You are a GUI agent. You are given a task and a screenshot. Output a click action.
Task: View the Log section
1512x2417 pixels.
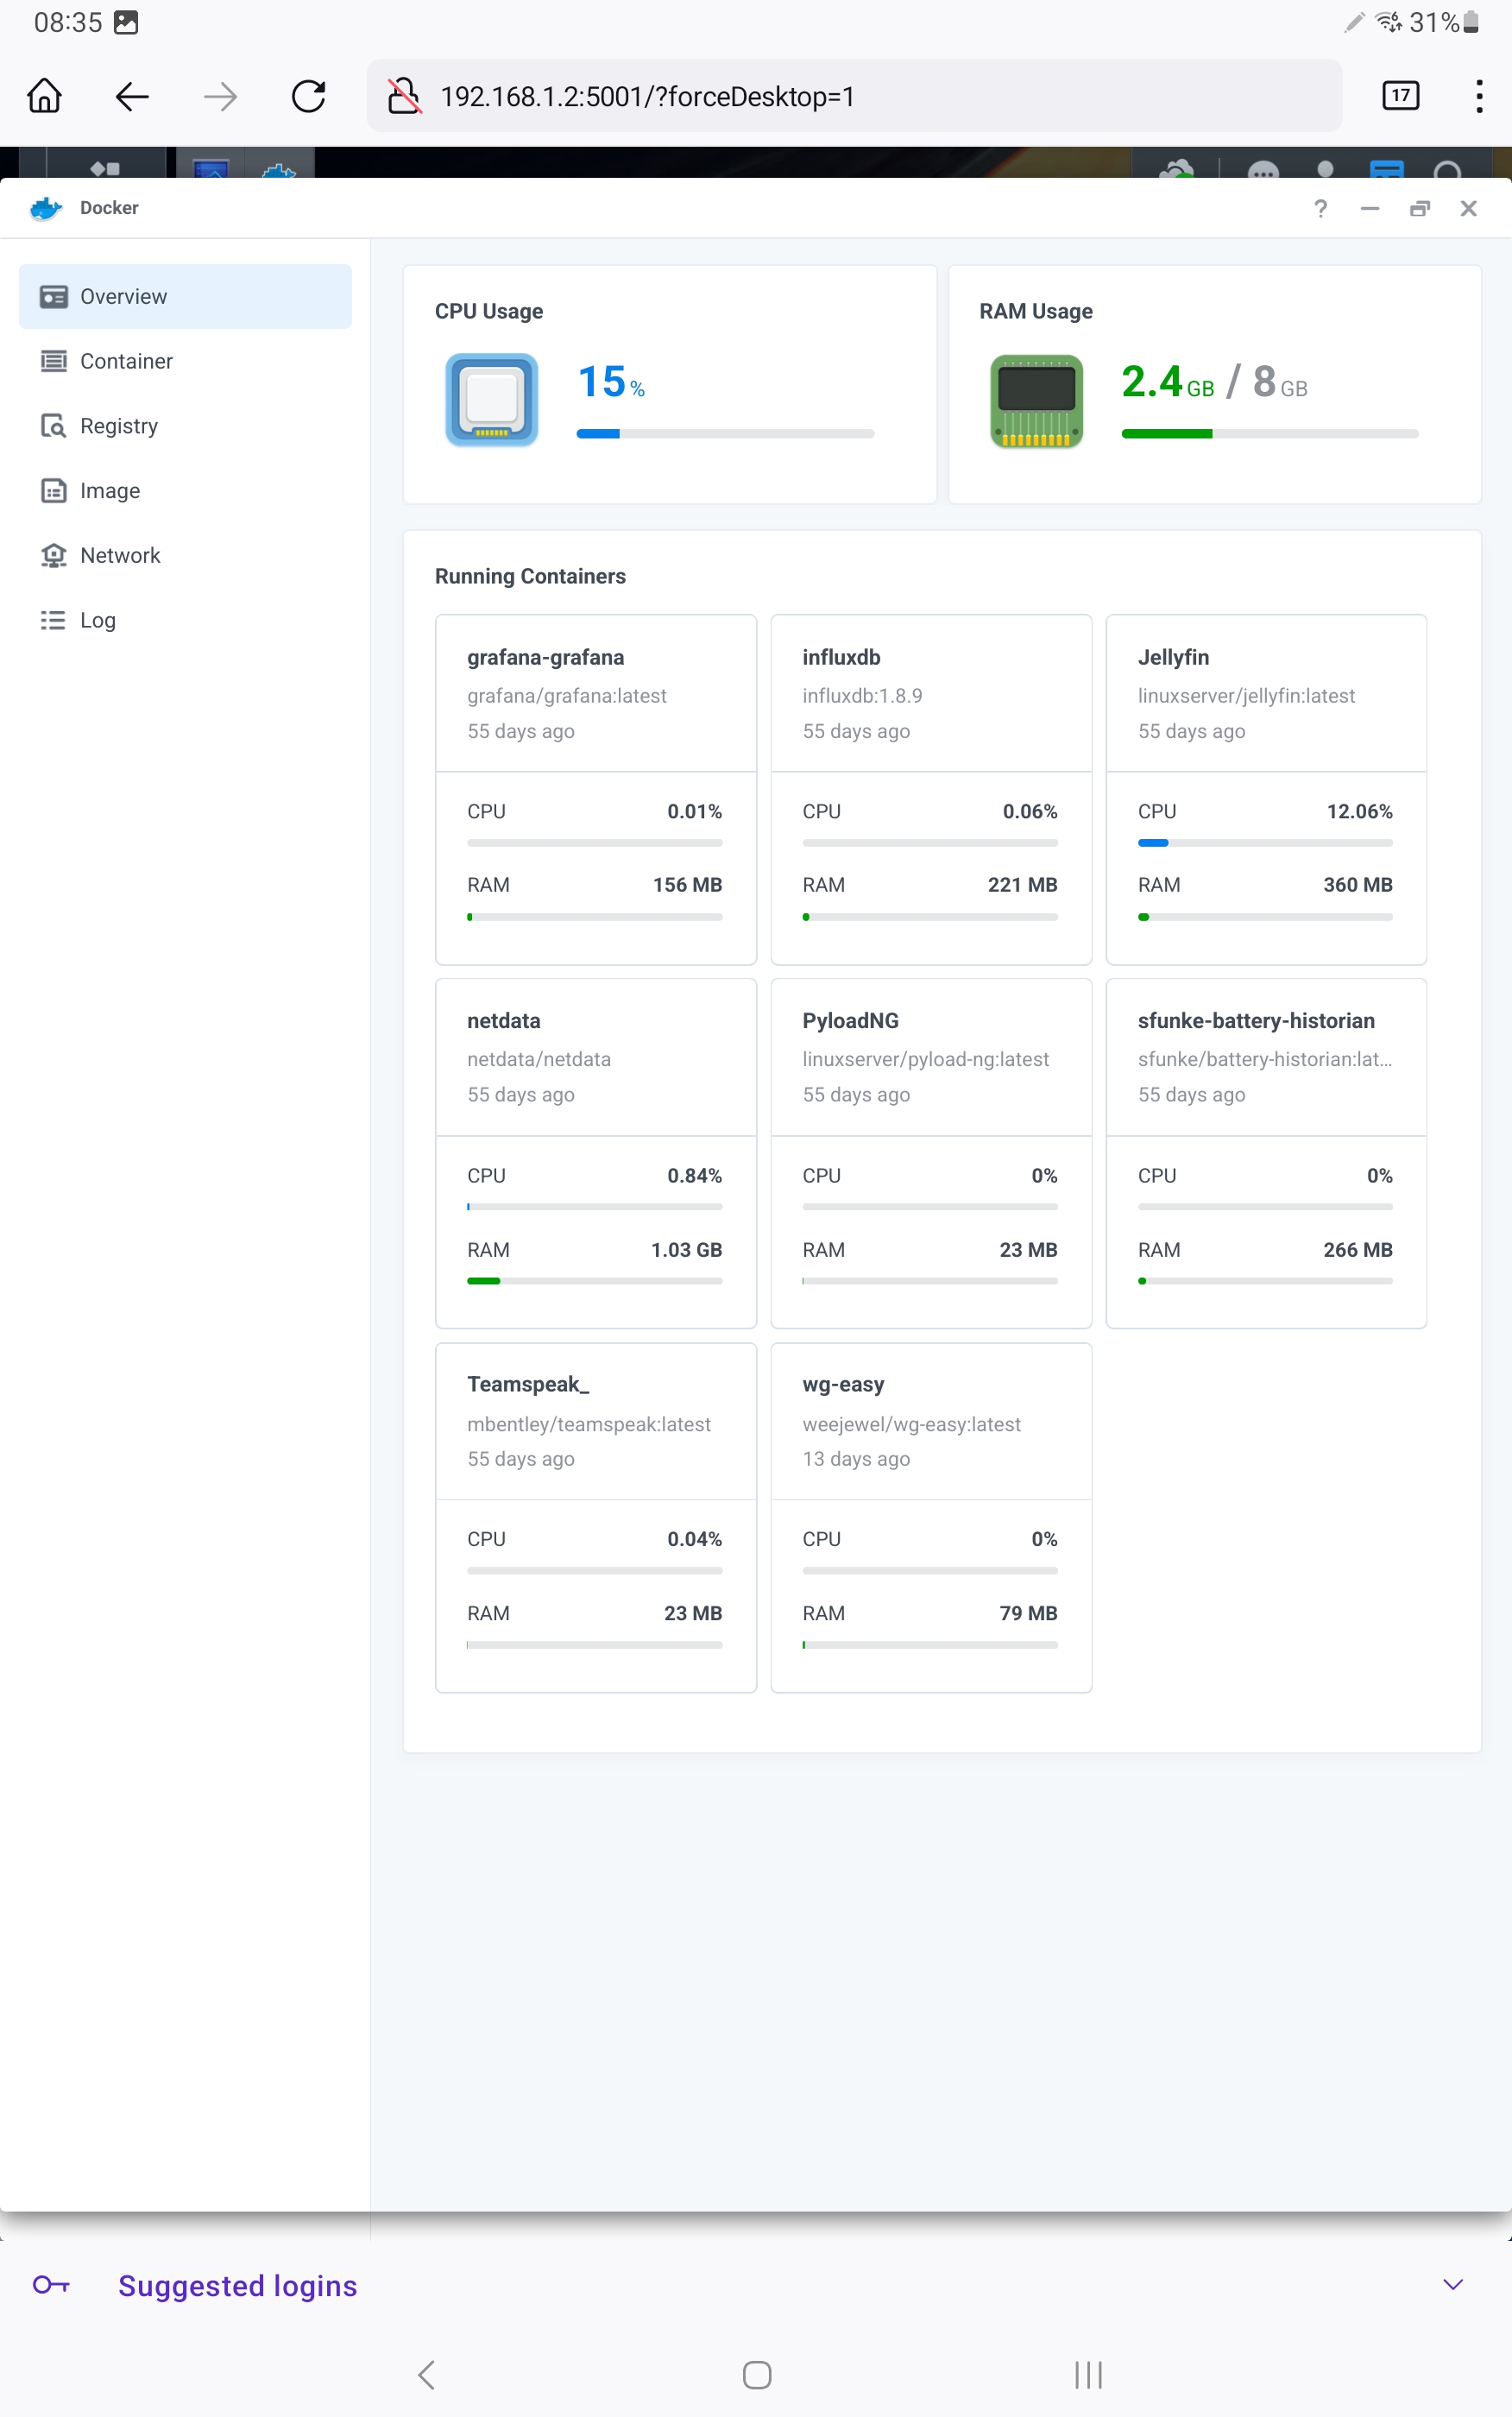tap(185, 620)
